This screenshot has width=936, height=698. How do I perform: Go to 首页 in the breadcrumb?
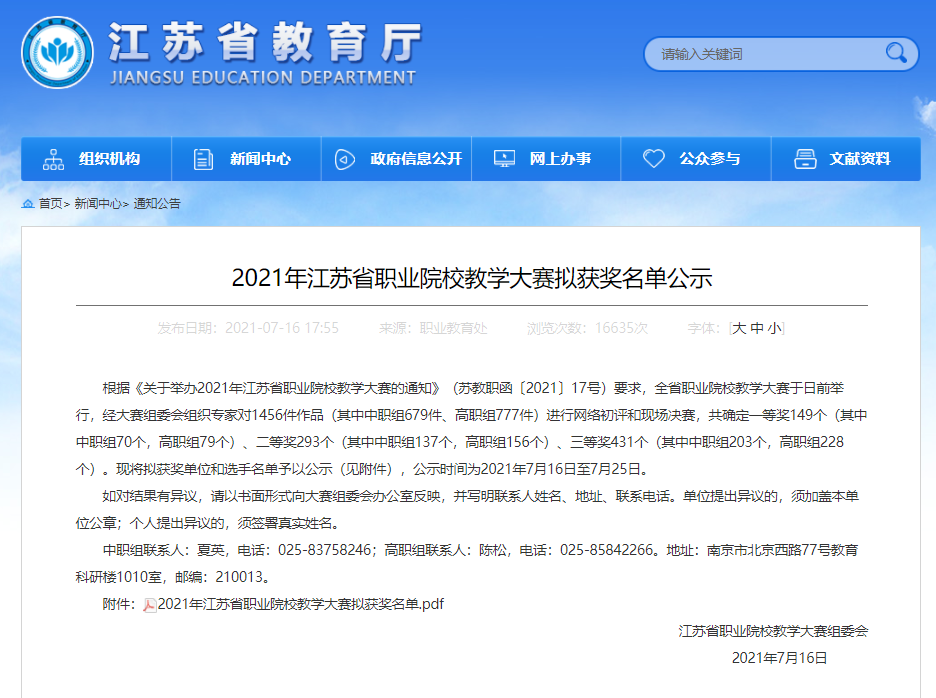click(50, 204)
